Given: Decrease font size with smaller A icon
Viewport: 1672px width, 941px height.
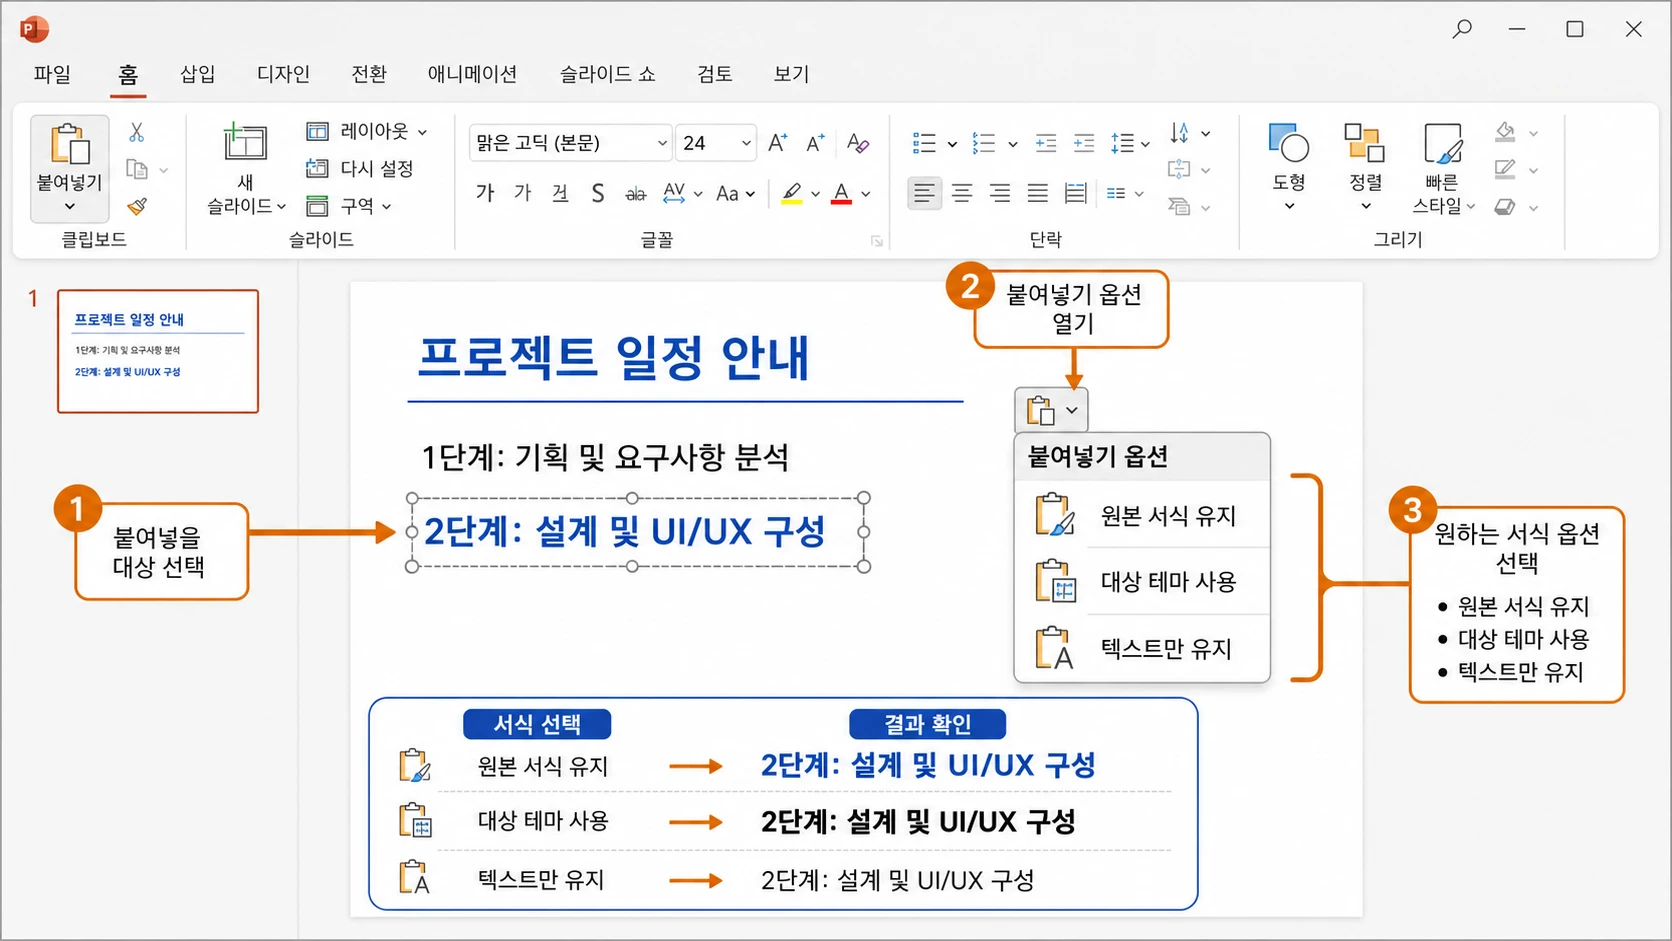Looking at the screenshot, I should [815, 143].
